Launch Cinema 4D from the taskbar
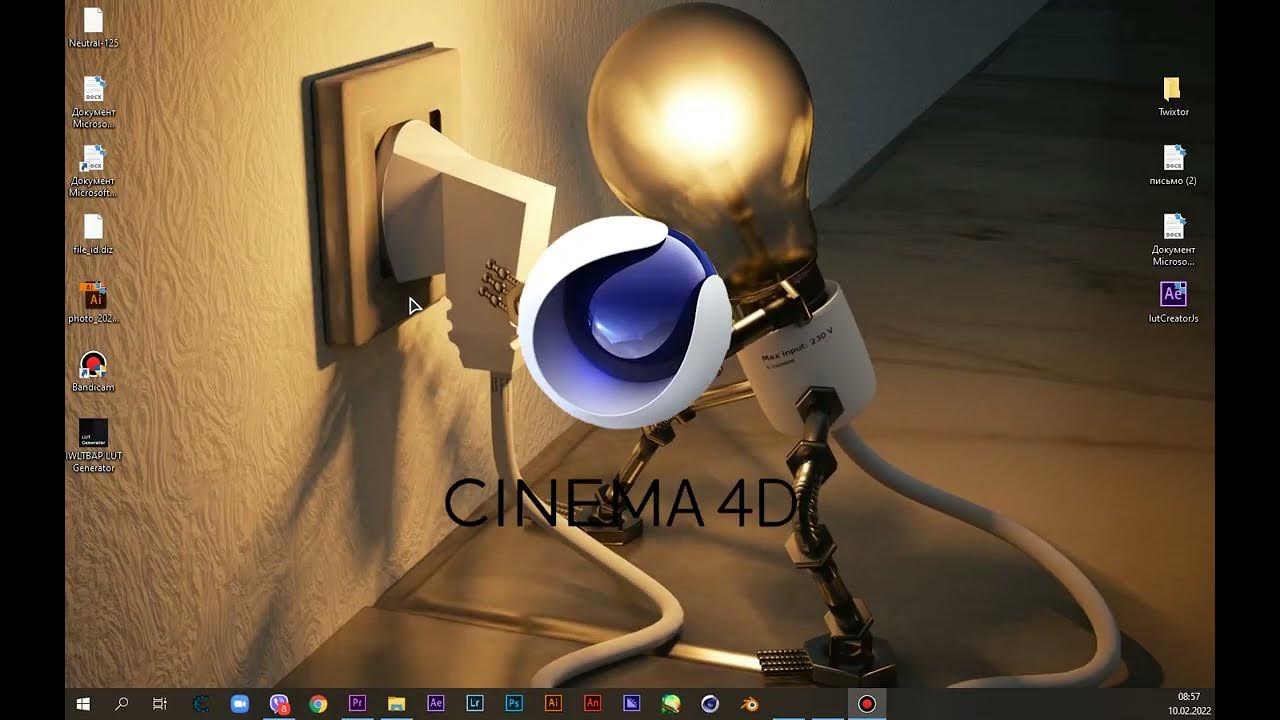This screenshot has height=720, width=1280. (x=710, y=704)
